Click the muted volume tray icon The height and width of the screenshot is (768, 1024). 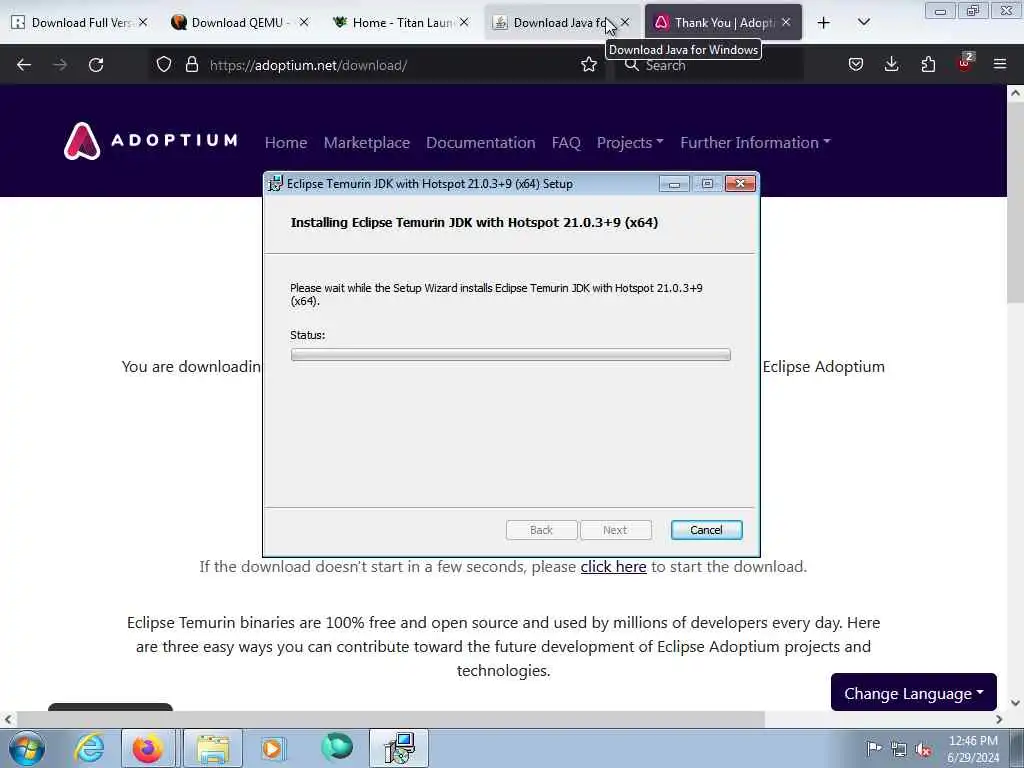923,749
